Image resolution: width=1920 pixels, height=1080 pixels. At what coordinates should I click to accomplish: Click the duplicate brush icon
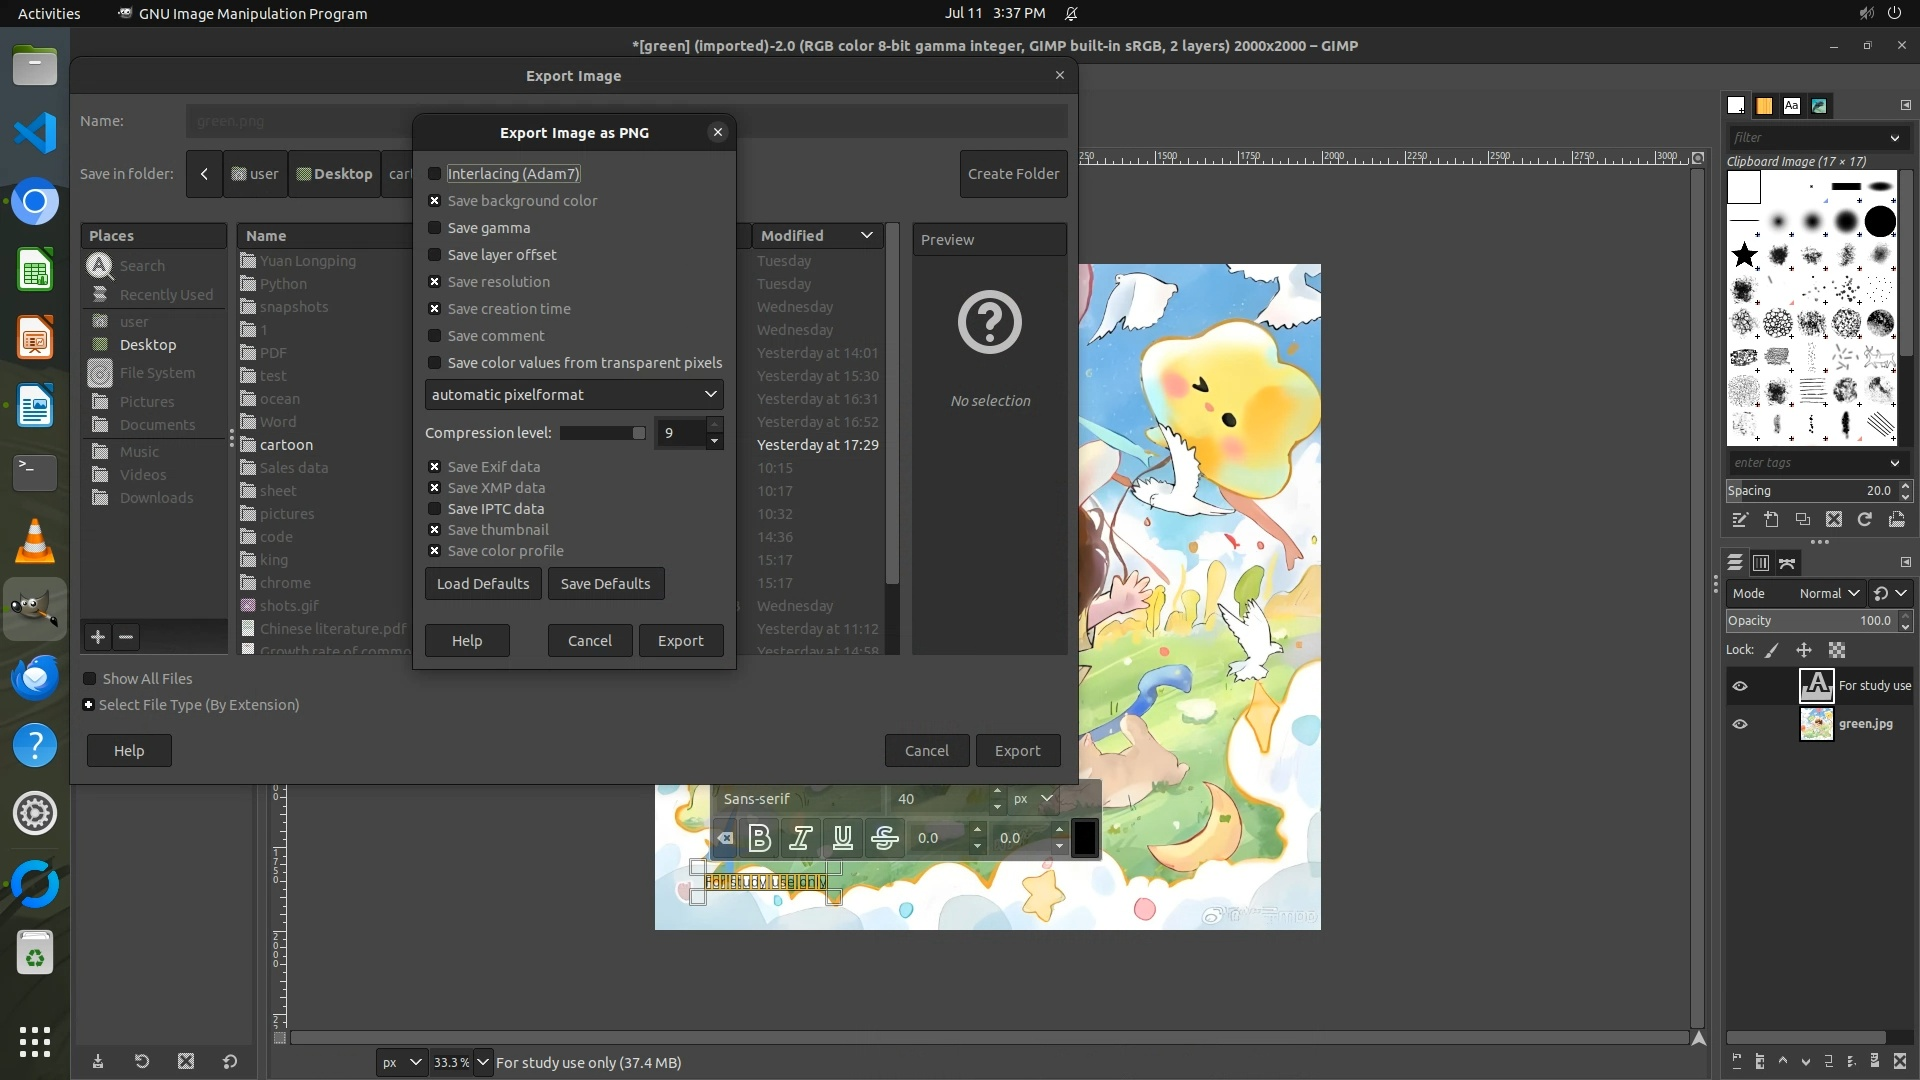(1802, 519)
